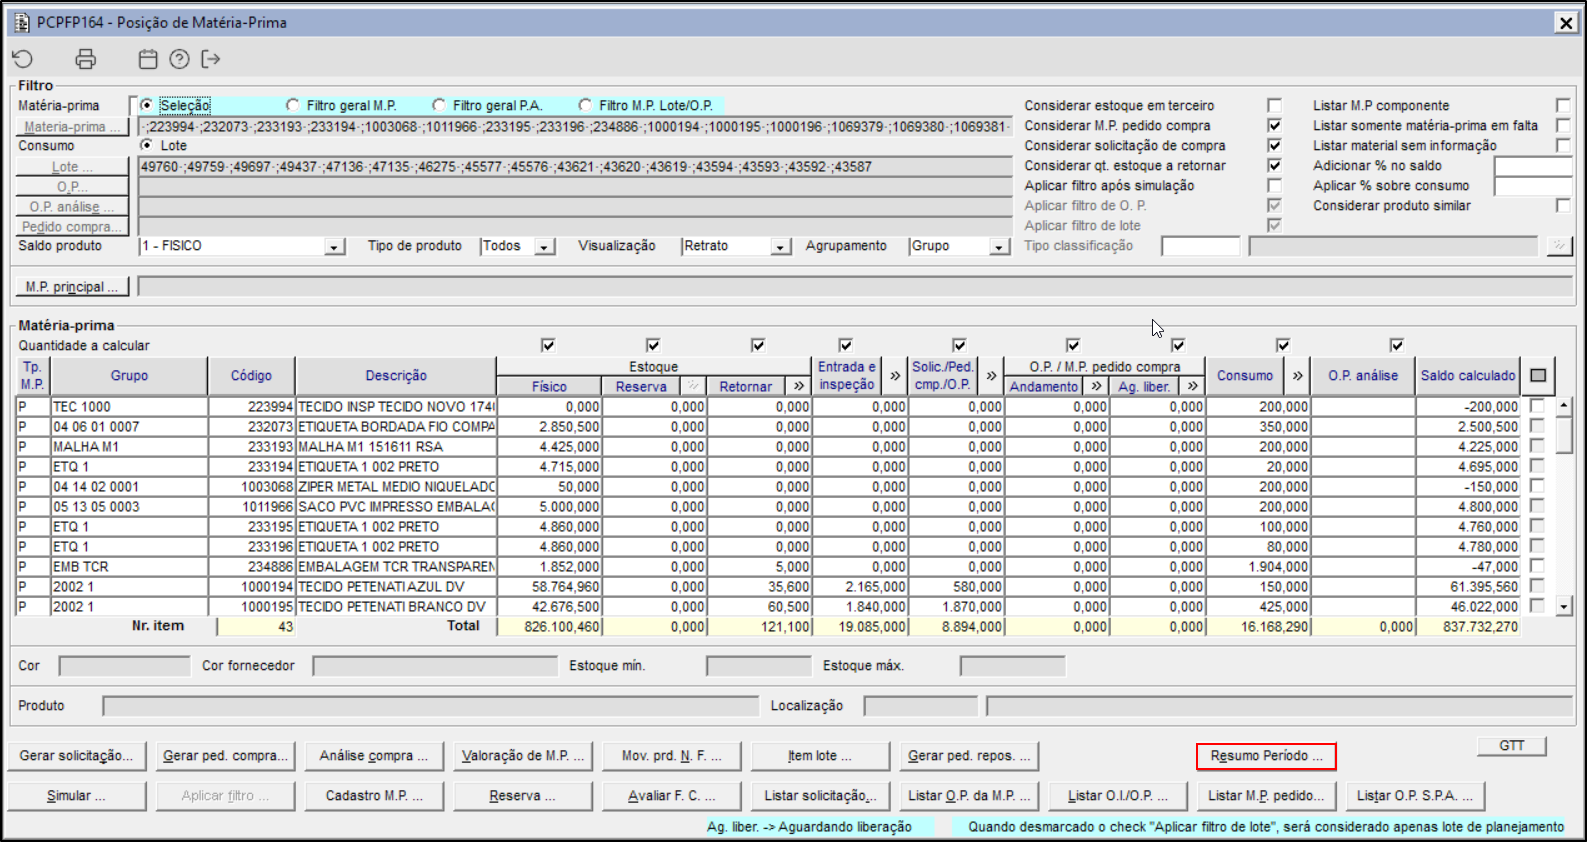
Task: Click the arrows beside Entrada e inspeção column
Action: 894,376
